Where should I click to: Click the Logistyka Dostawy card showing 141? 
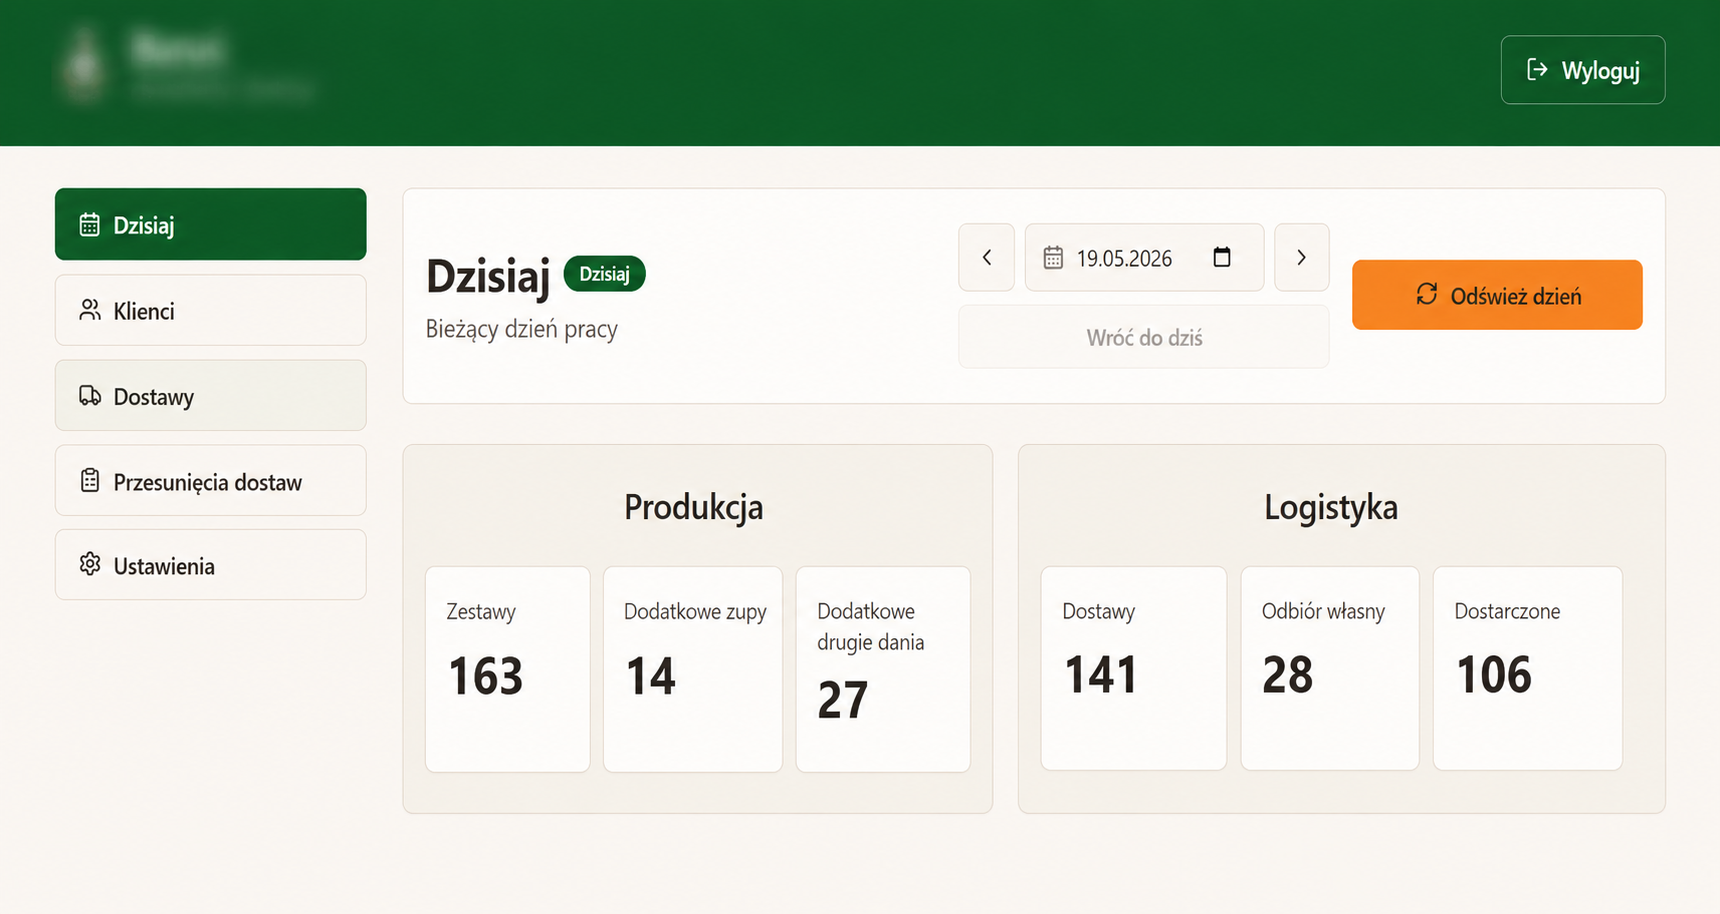(x=1134, y=668)
